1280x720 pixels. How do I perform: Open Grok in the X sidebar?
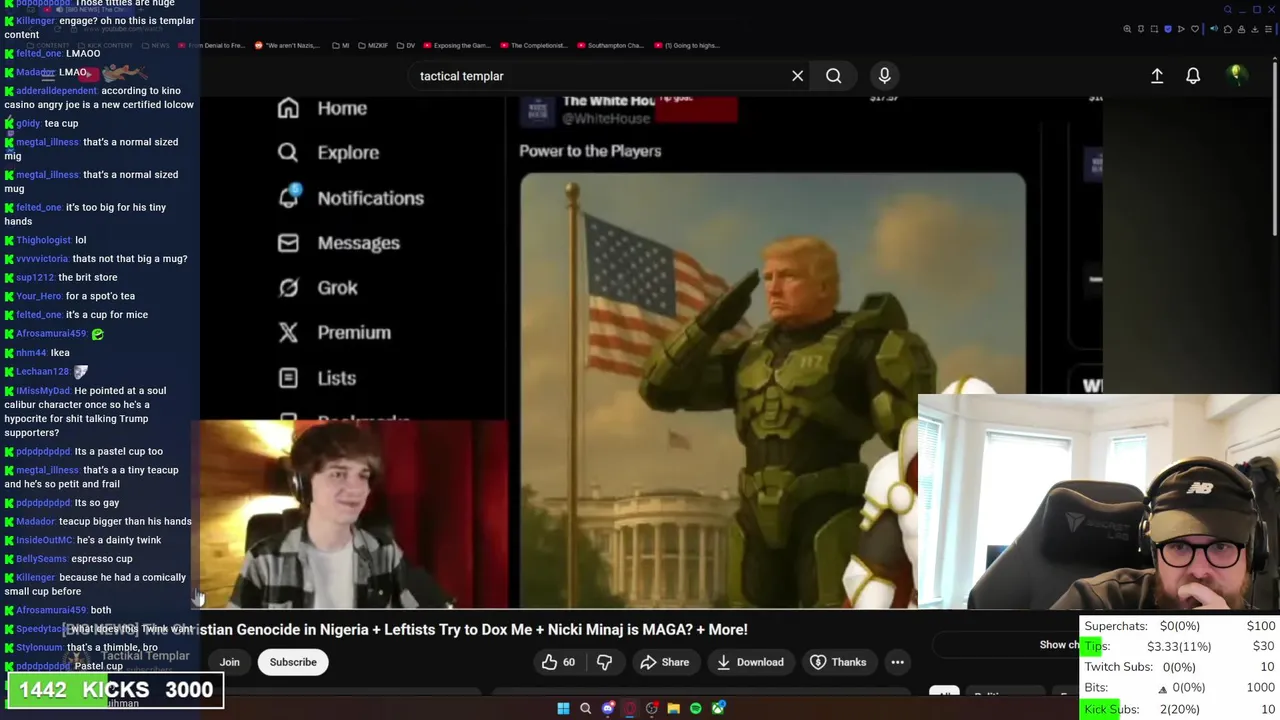(317, 288)
